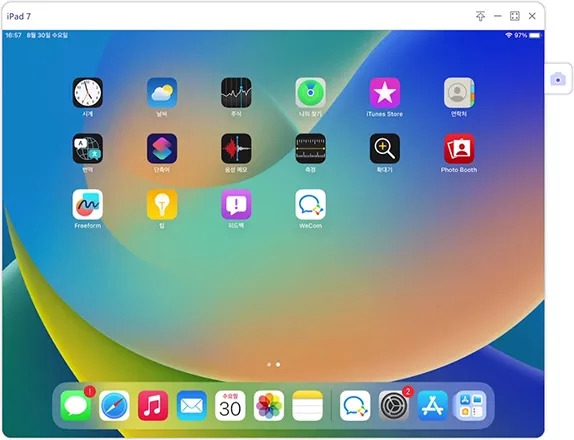Open the Find My app icon

310,93
